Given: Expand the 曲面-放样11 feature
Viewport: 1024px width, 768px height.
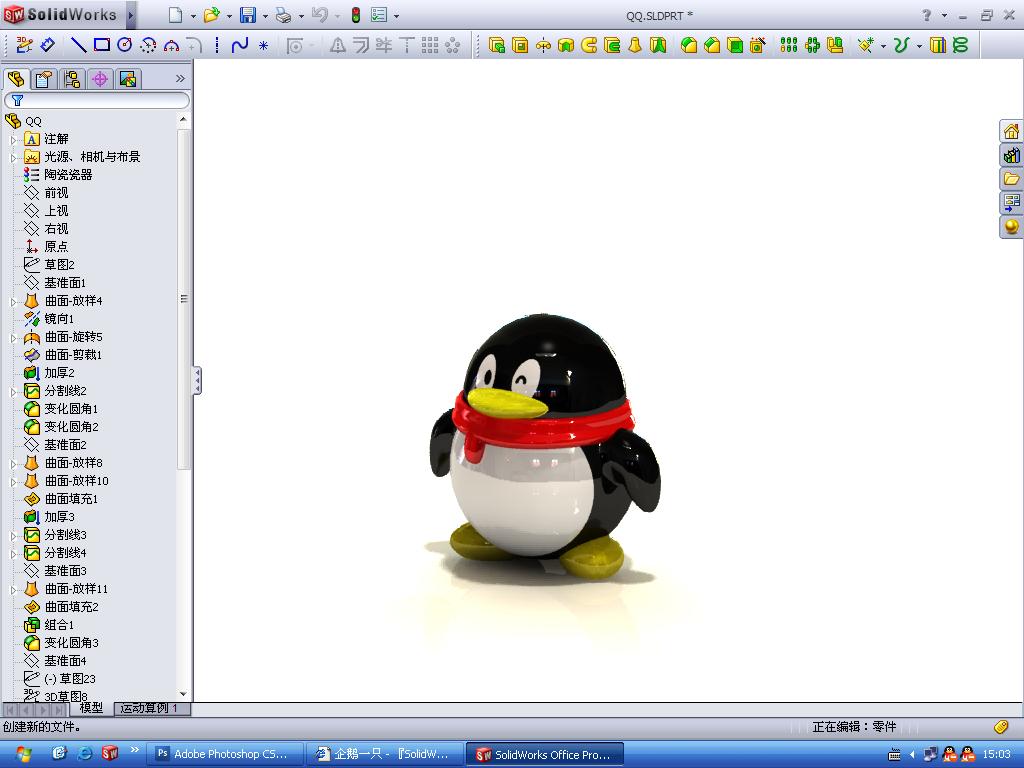Looking at the screenshot, I should tap(13, 590).
